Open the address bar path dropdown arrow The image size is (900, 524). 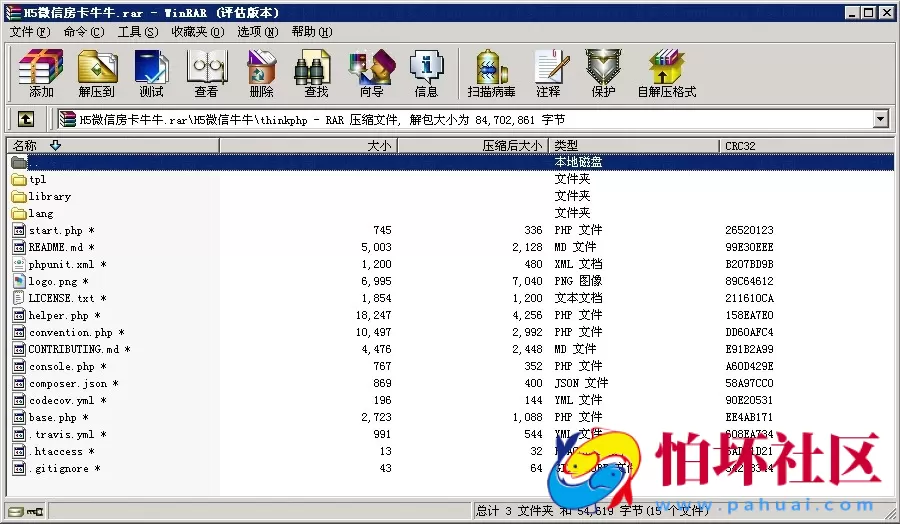(880, 119)
